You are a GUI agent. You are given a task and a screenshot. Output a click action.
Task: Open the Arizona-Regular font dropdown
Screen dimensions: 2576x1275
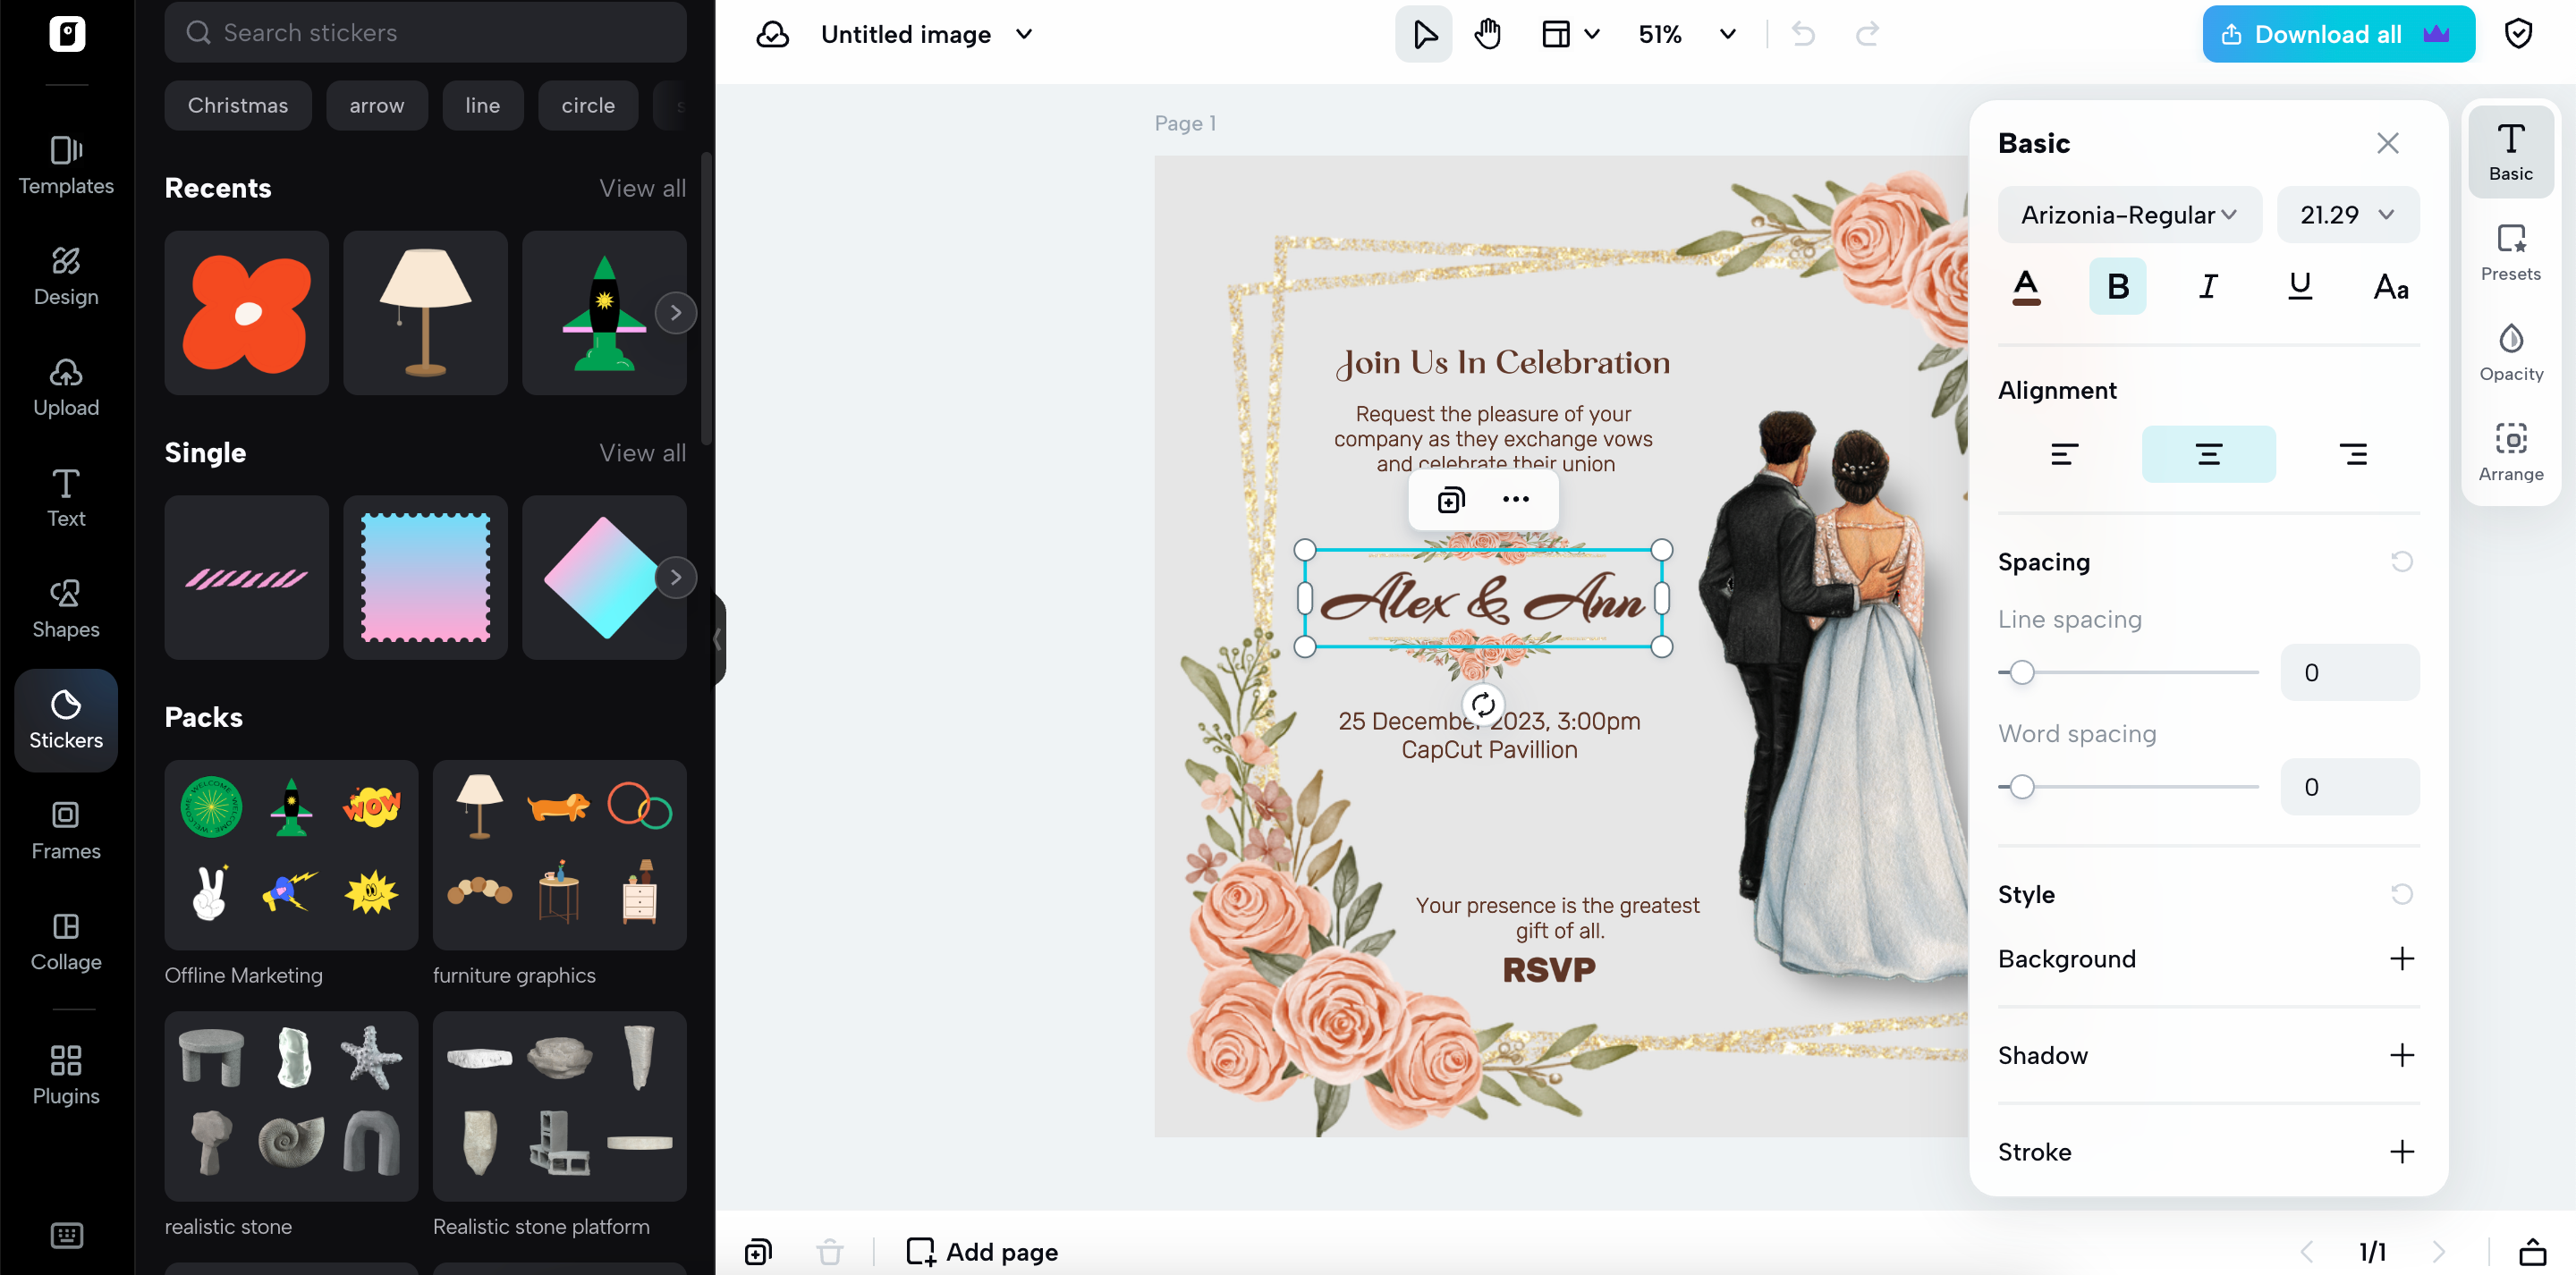click(2129, 214)
